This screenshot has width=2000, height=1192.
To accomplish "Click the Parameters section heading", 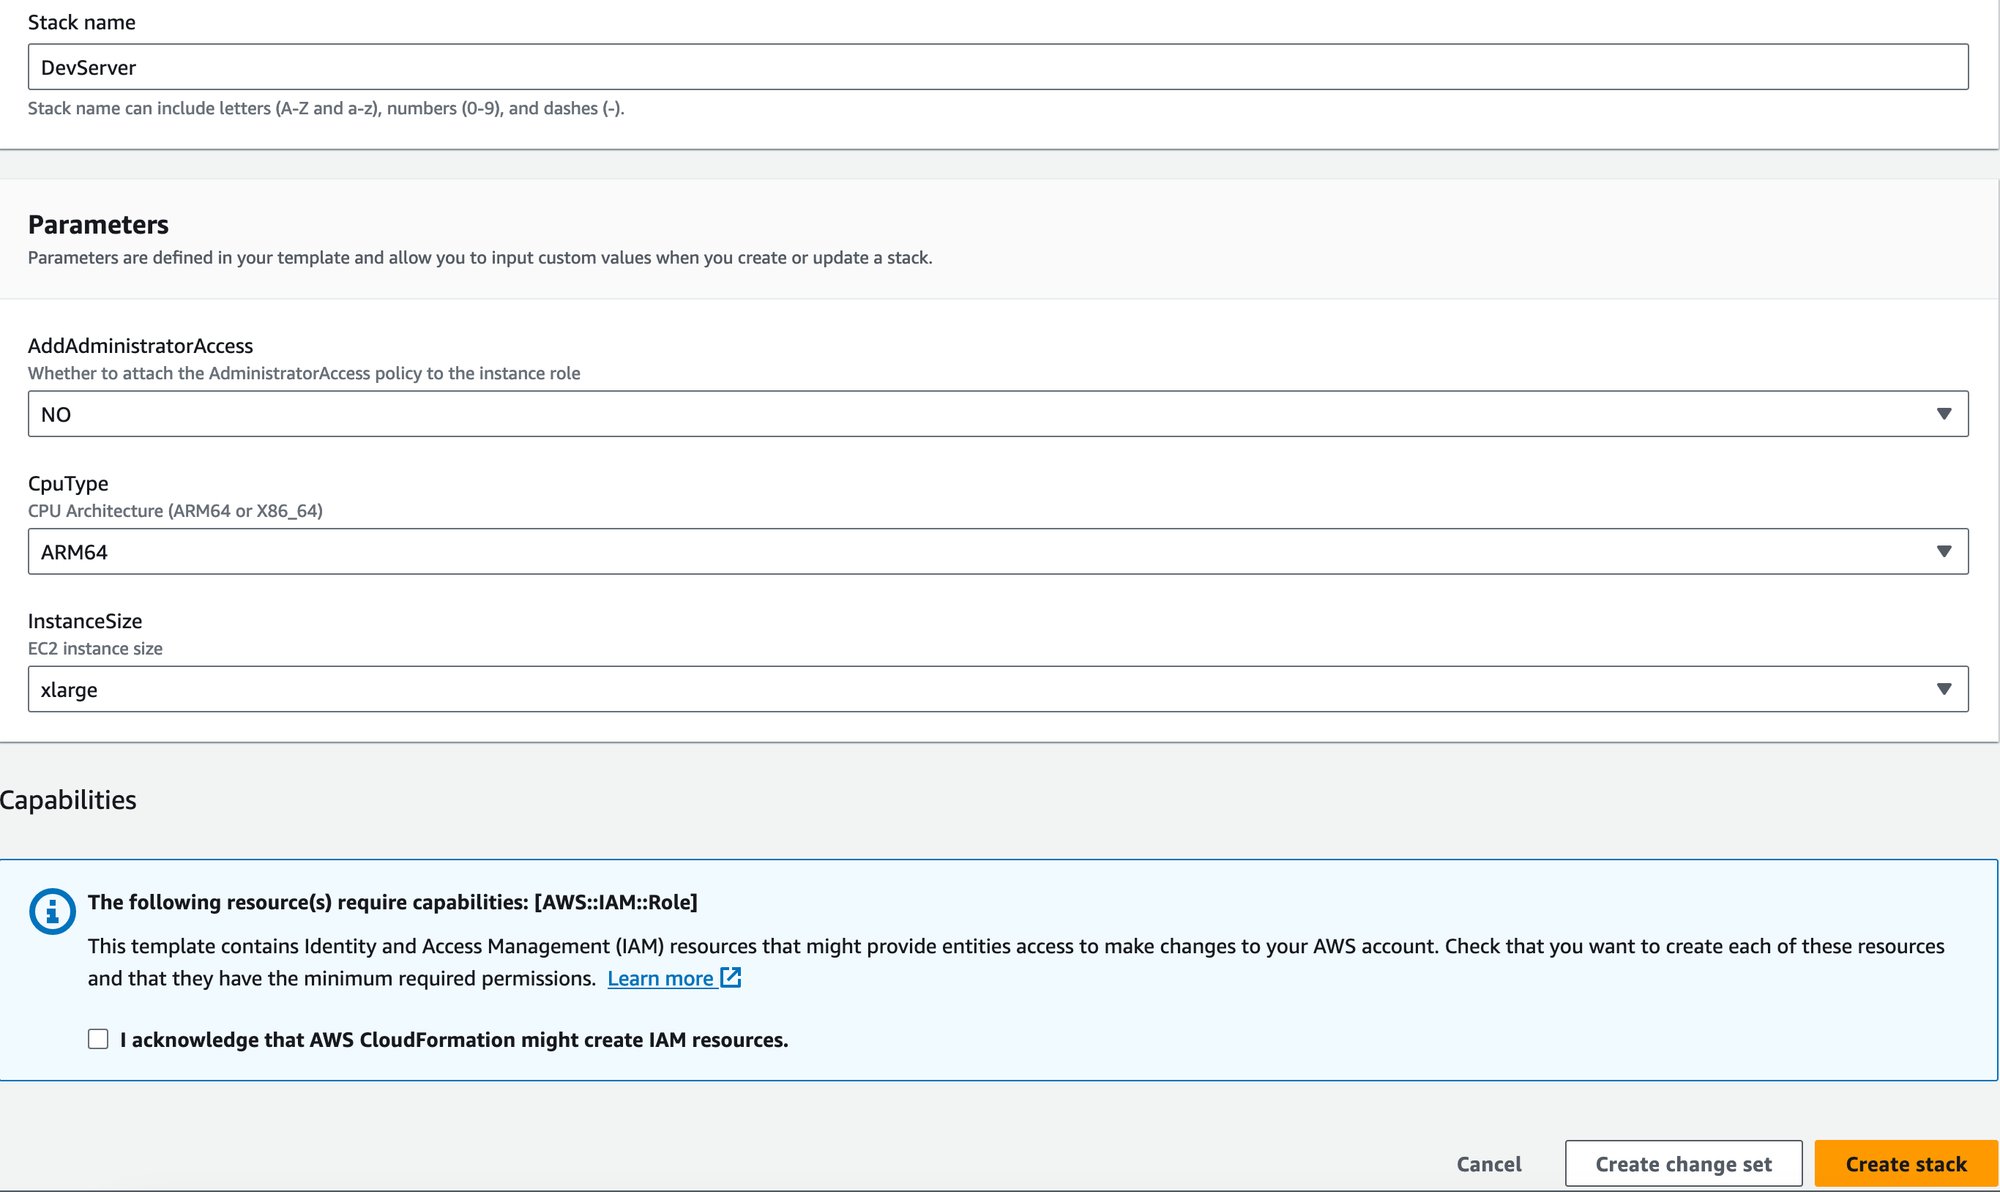I will pos(97,224).
